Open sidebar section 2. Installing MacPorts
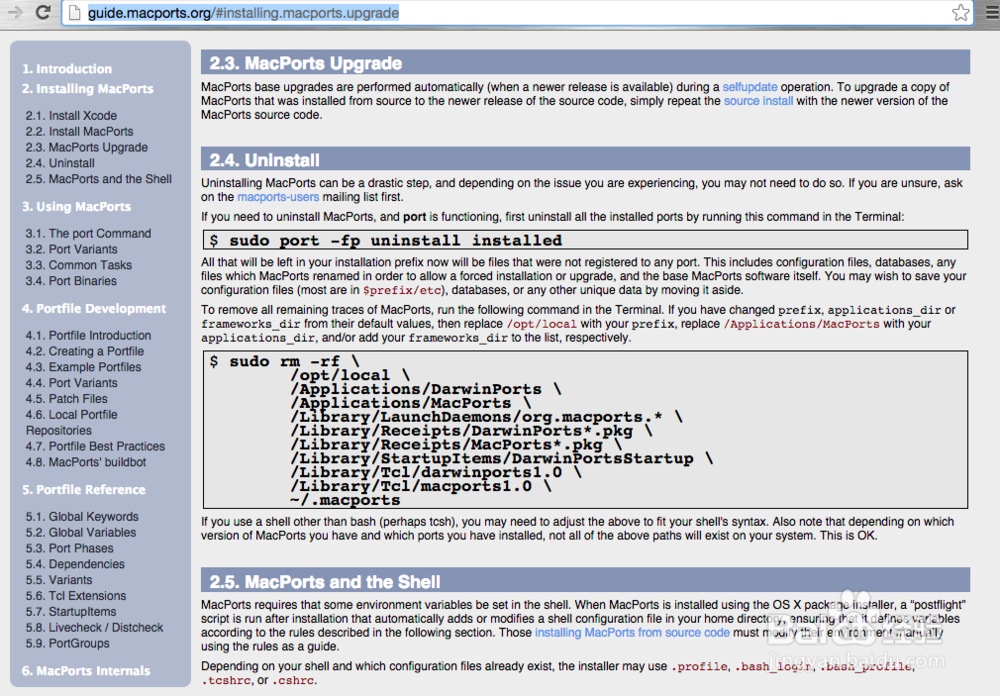Image resolution: width=1000 pixels, height=696 pixels. pyautogui.click(x=87, y=89)
